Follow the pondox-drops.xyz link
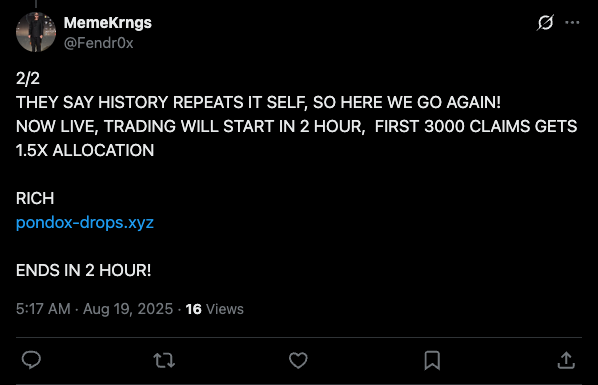This screenshot has width=598, height=385. pos(85,222)
